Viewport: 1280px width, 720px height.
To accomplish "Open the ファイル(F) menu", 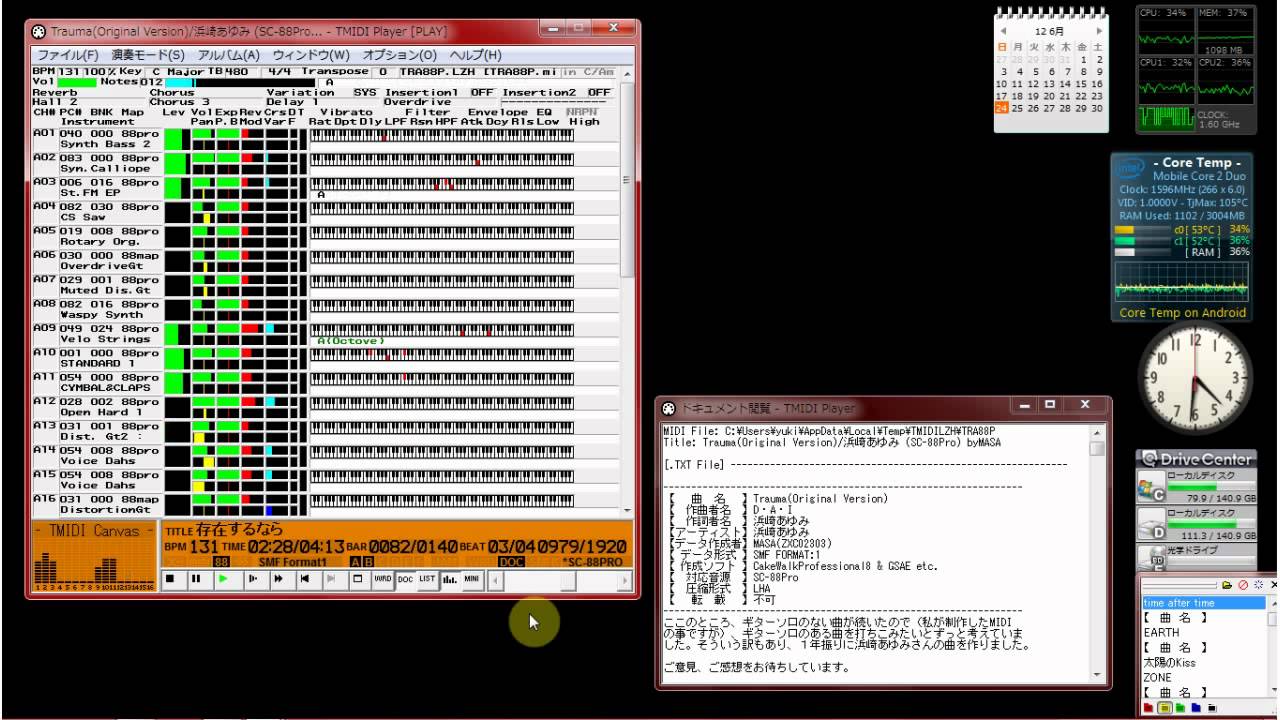I will [x=68, y=55].
